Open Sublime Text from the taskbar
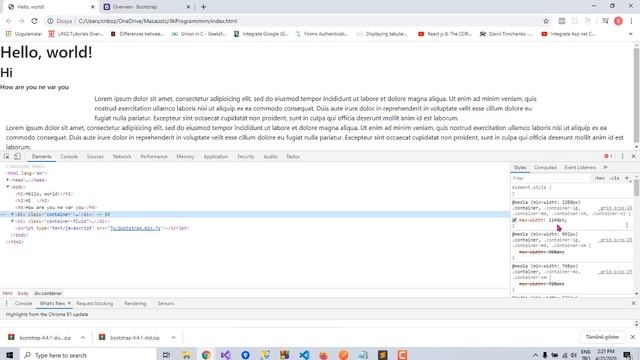 [382, 355]
